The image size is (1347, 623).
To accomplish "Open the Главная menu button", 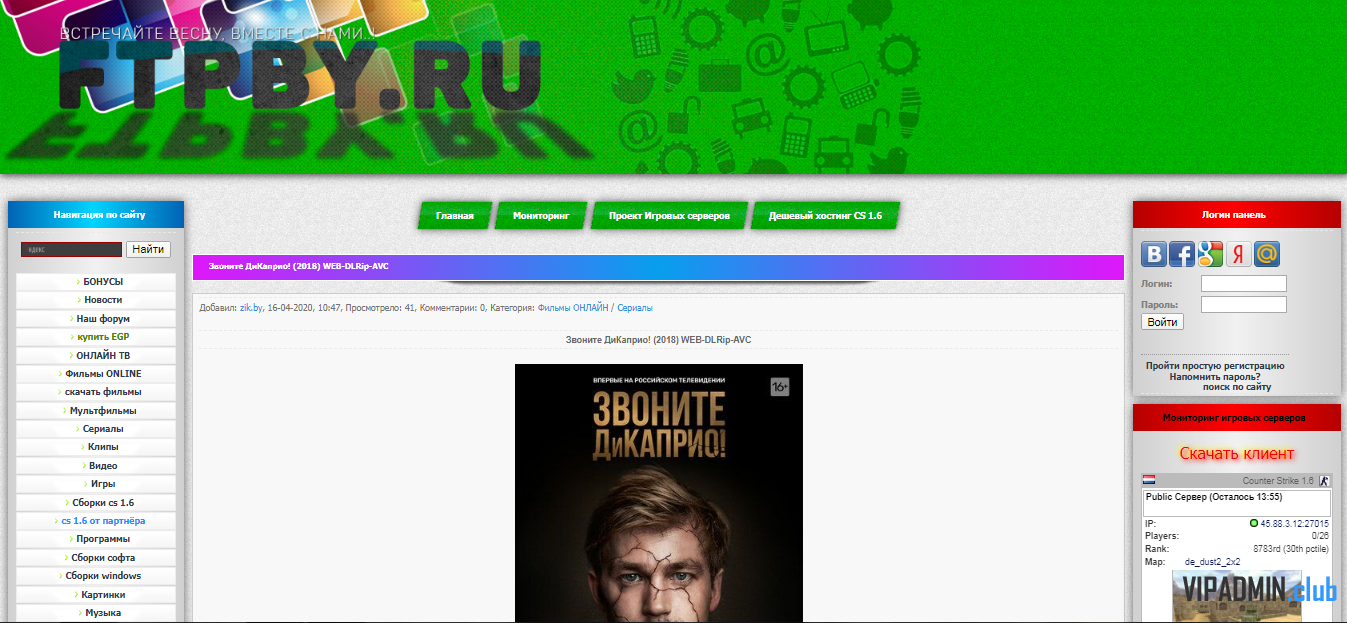I will [x=454, y=215].
